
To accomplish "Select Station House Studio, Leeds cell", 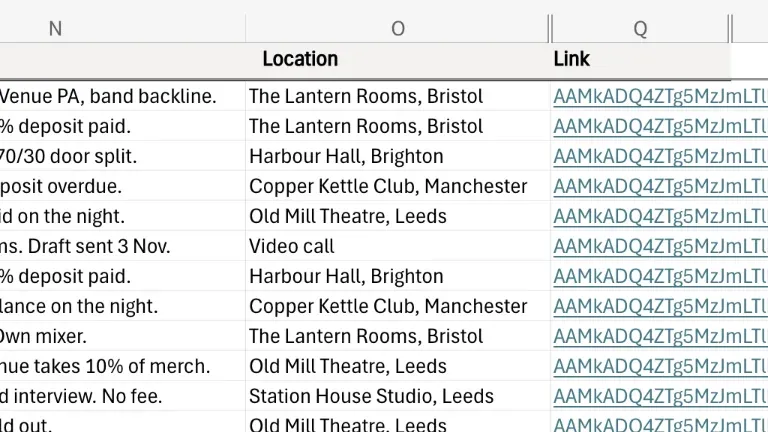I will [x=397, y=396].
